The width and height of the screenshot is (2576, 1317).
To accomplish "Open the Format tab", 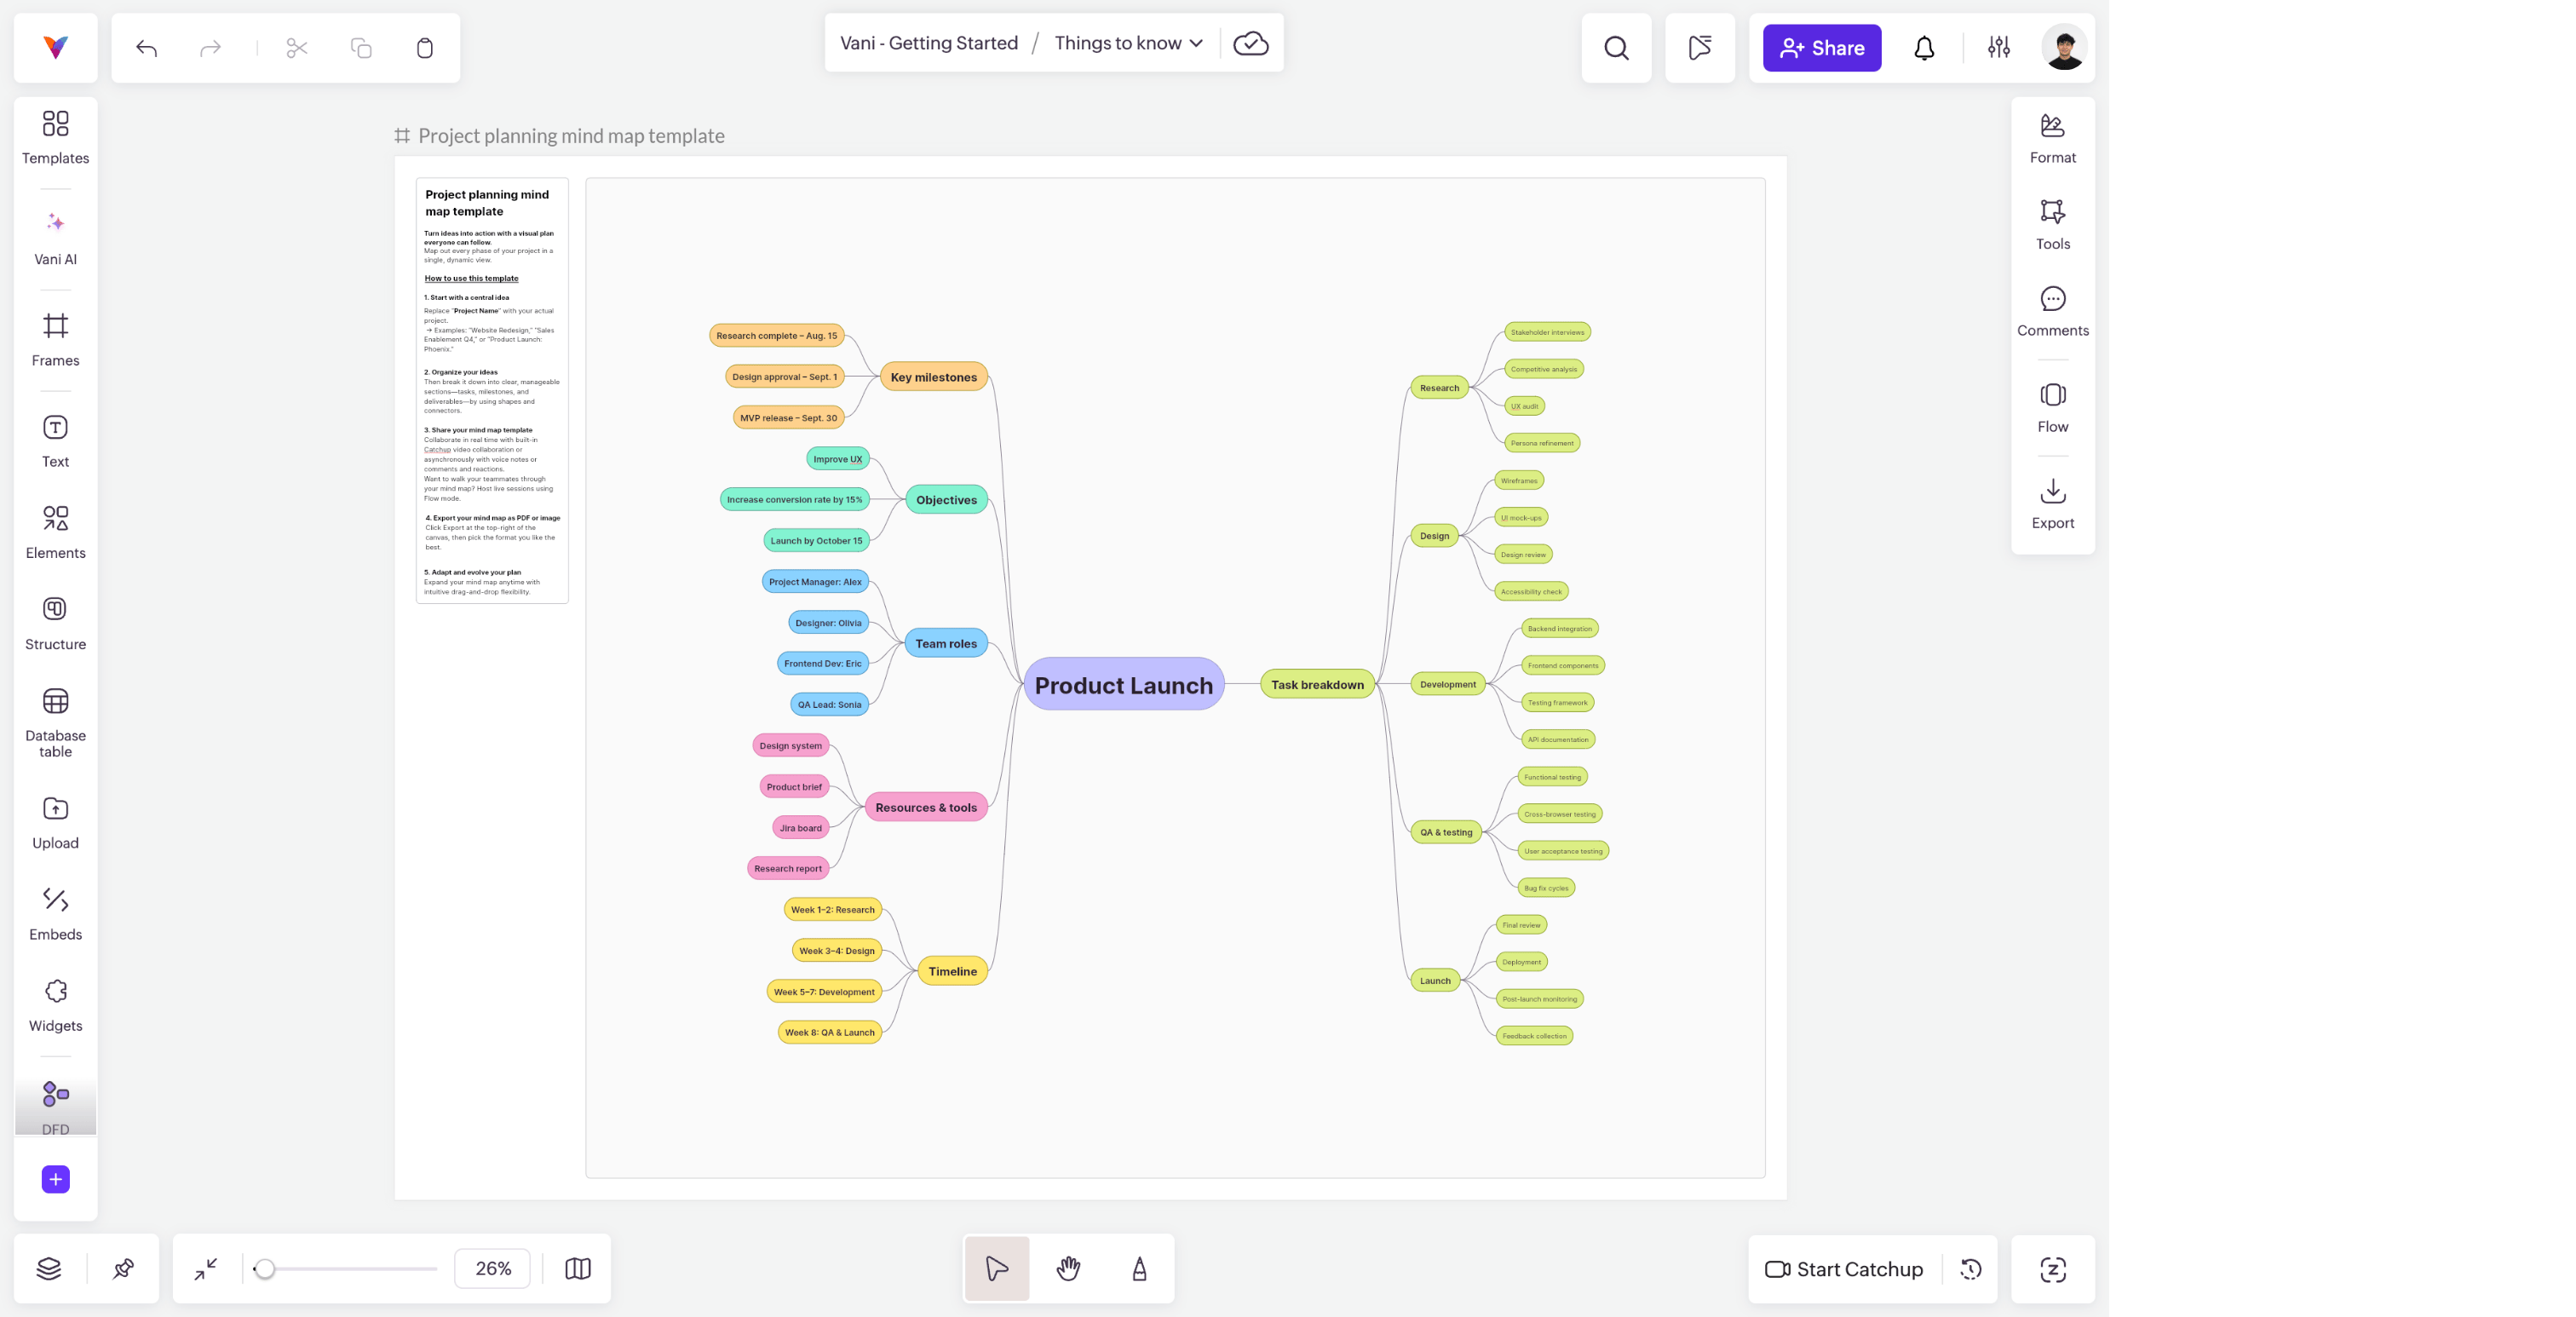I will coord(2052,138).
